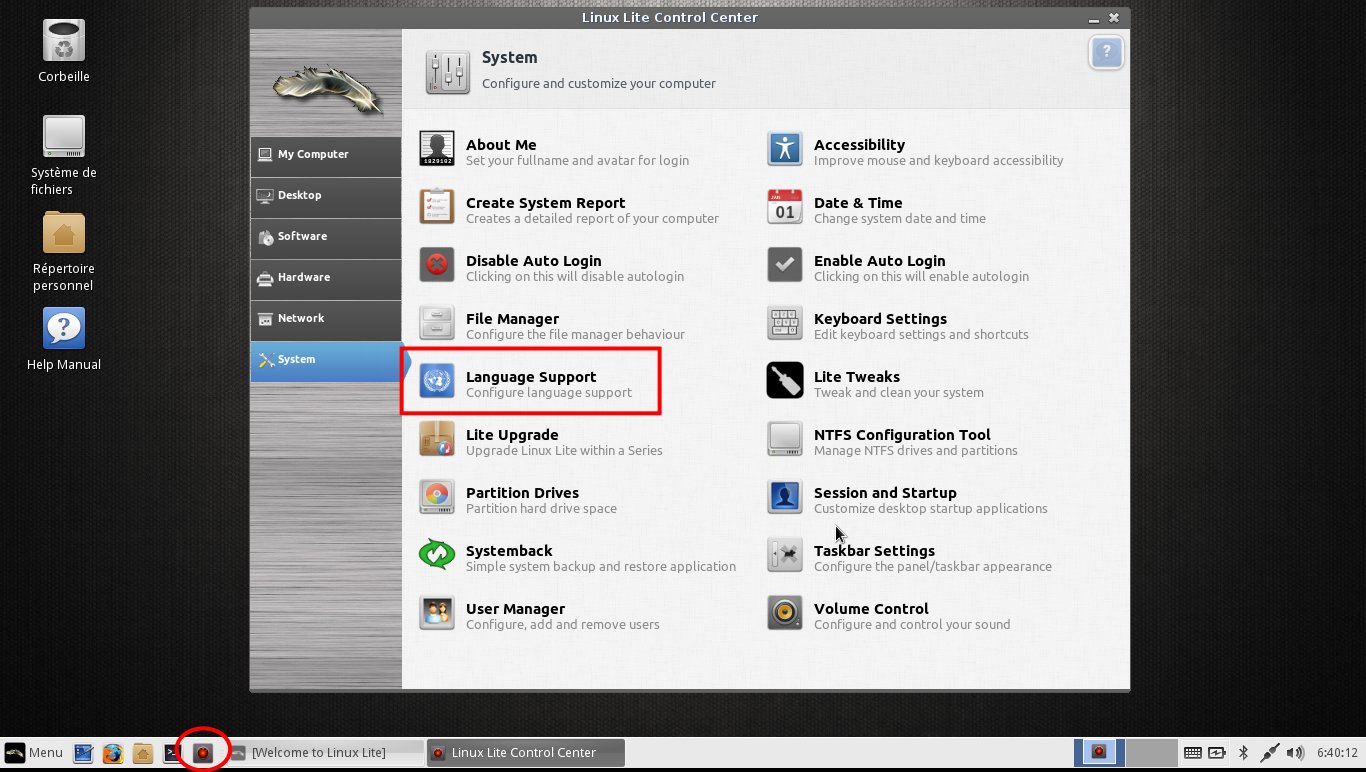This screenshot has height=772, width=1366.
Task: Click 'Customize desktop startup applications' text
Action: pos(931,509)
